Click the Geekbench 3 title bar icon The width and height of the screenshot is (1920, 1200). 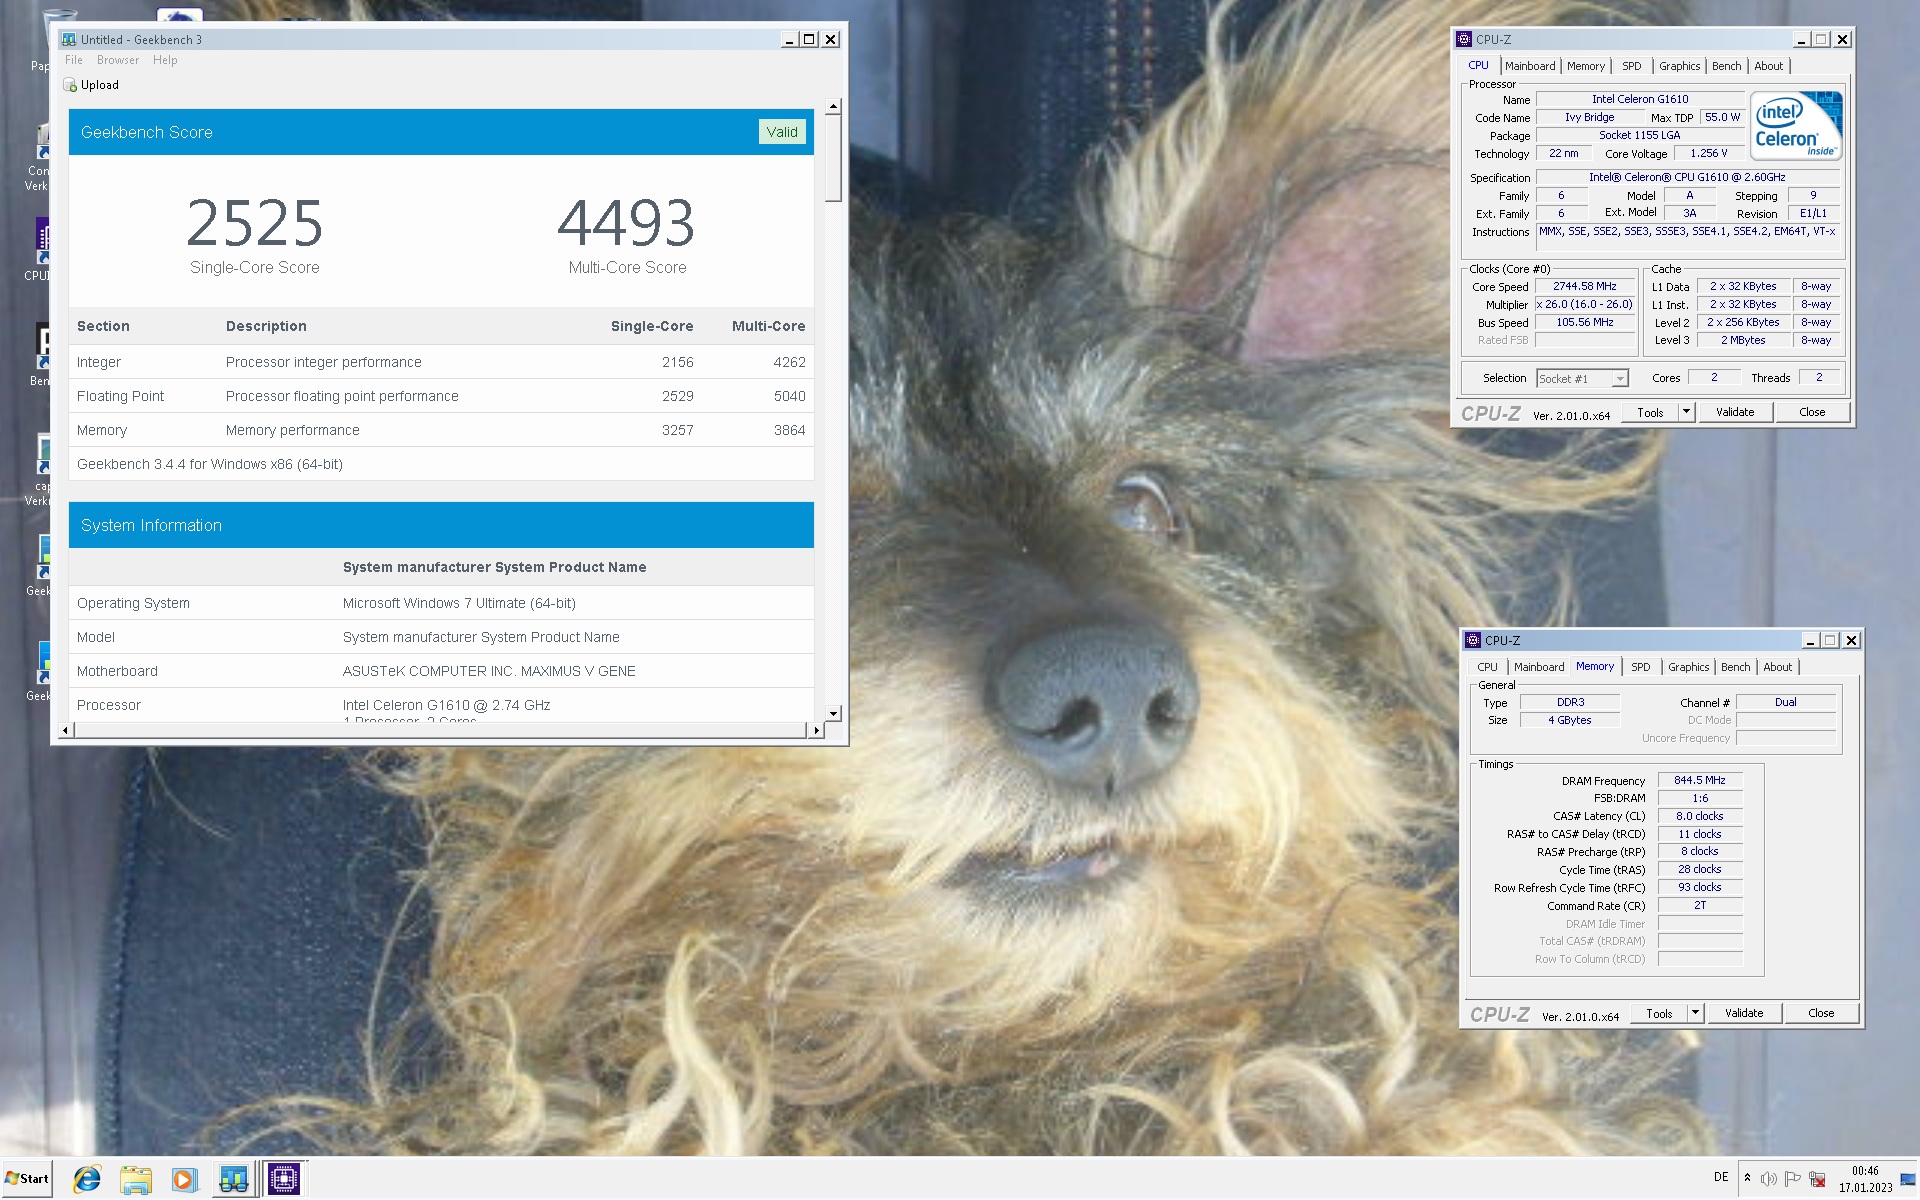68,39
